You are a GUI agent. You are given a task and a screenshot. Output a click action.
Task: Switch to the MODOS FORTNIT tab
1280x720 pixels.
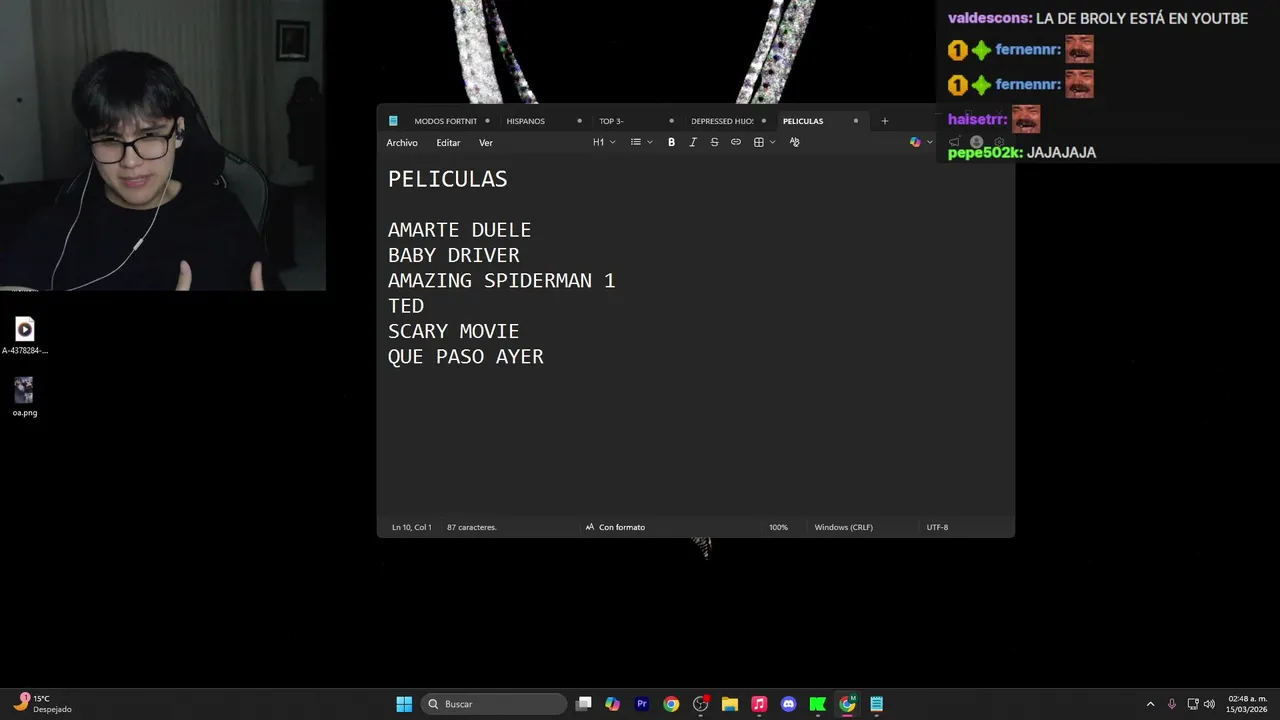(446, 121)
